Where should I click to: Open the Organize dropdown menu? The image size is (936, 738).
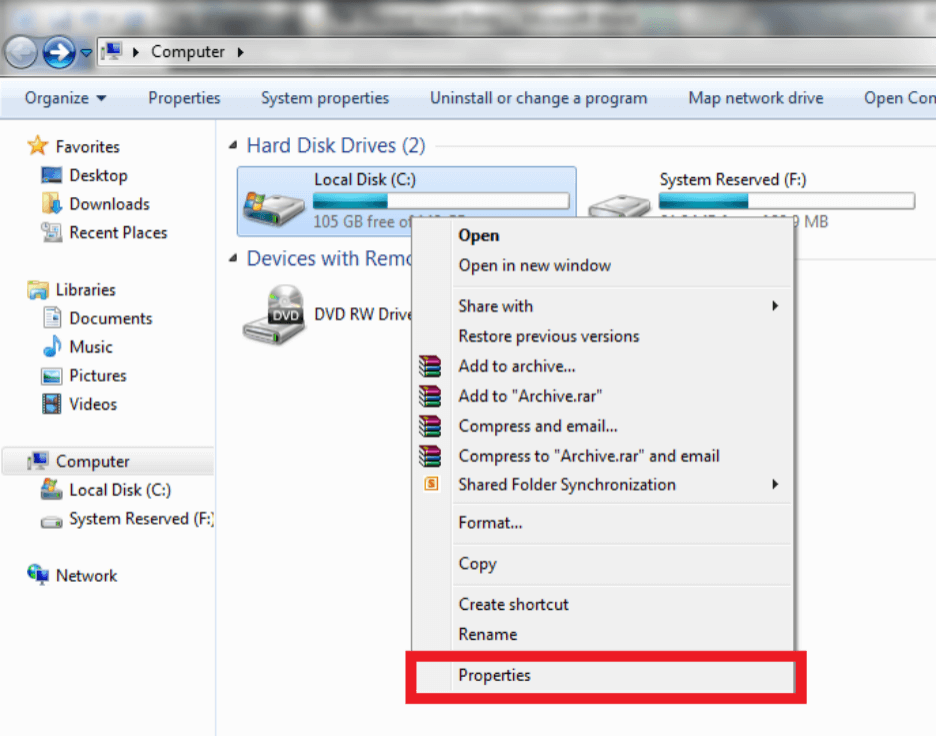(65, 98)
